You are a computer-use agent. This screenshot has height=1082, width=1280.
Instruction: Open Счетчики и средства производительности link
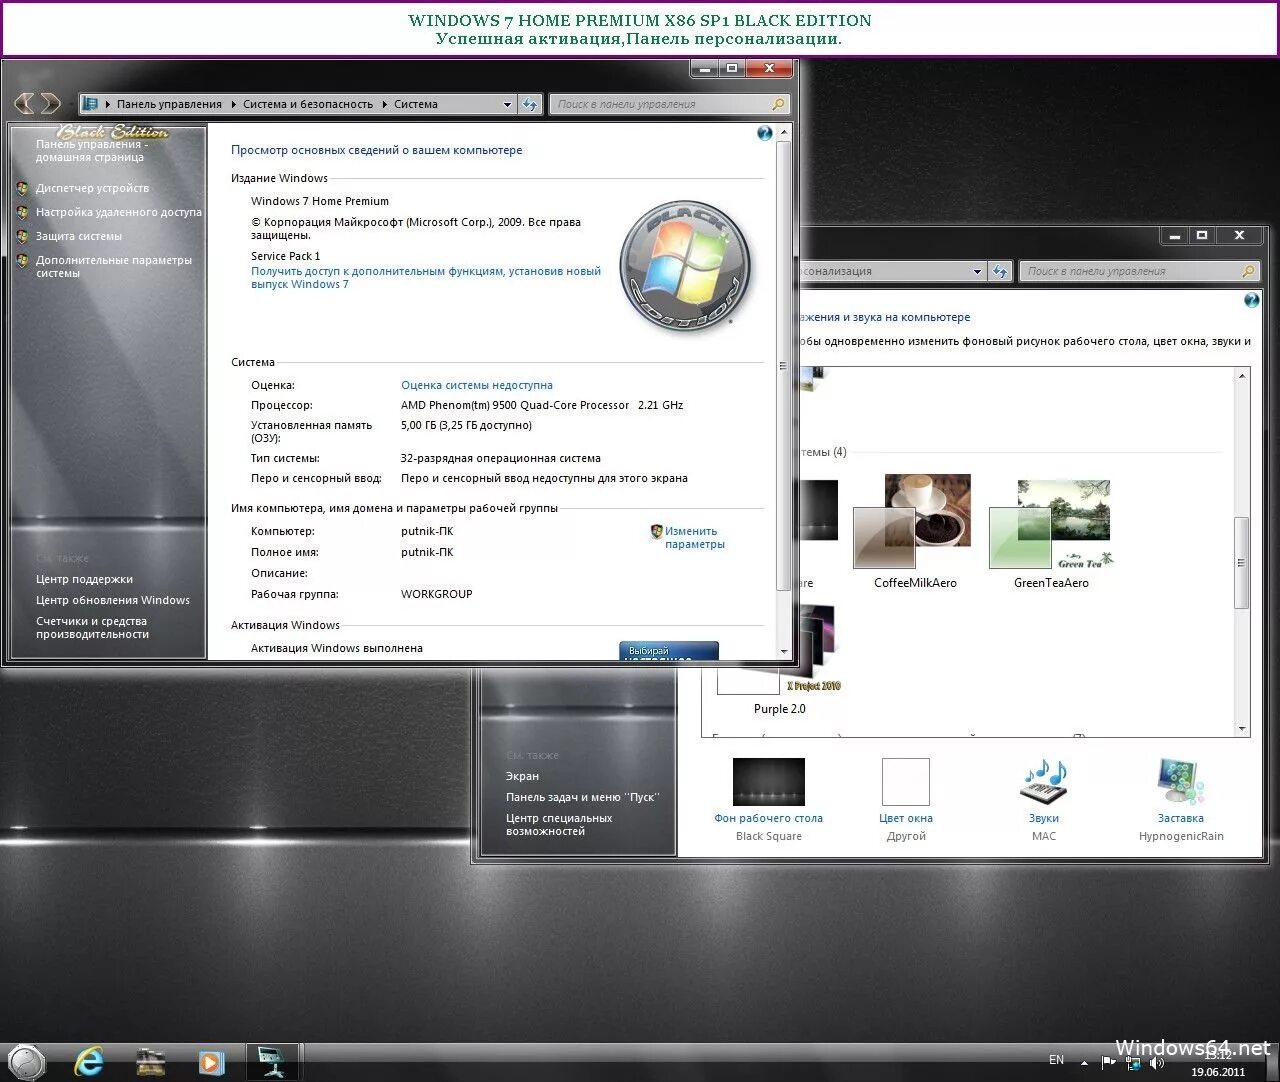tap(92, 627)
